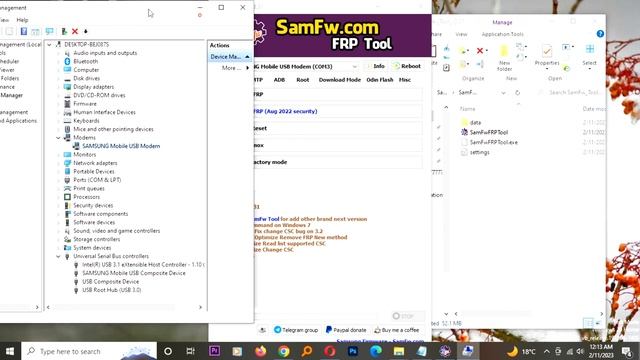Select SamFwFRPTool application file
Viewport: 640px width, 360px height.
point(488,132)
